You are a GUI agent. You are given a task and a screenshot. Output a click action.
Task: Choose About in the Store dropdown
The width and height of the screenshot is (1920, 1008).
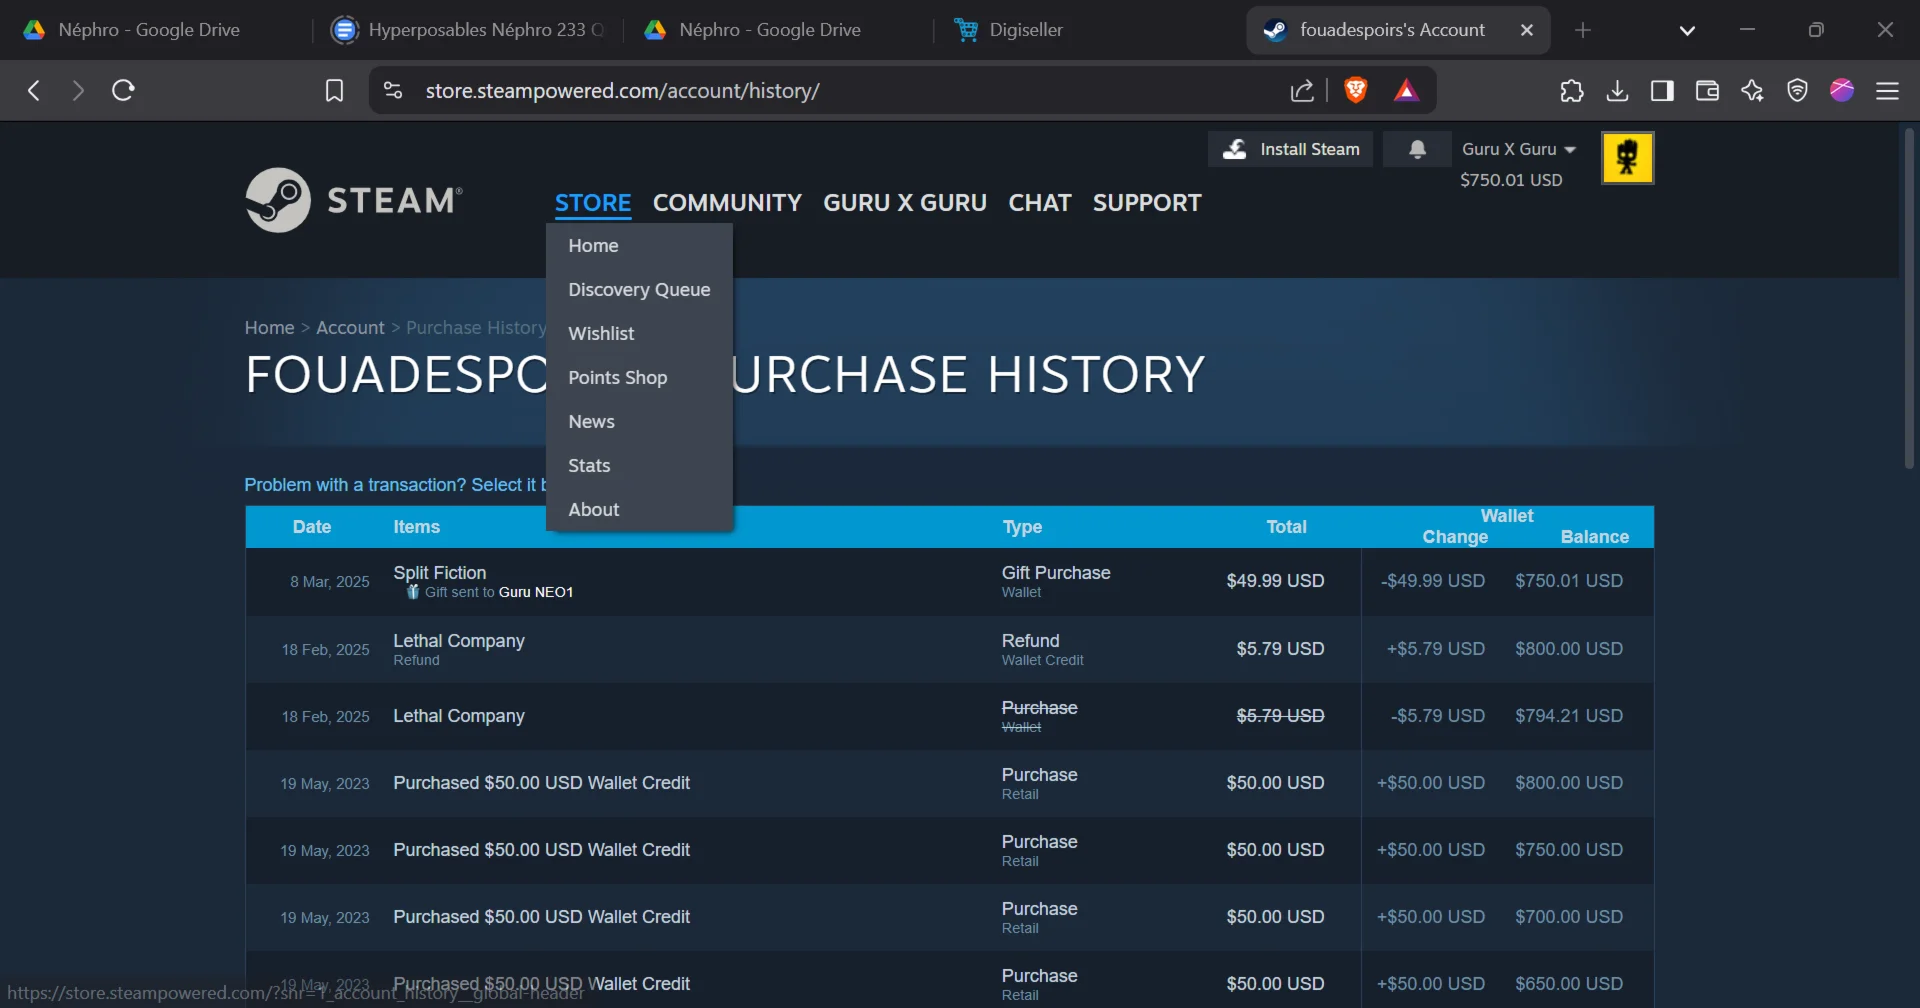(x=639, y=510)
